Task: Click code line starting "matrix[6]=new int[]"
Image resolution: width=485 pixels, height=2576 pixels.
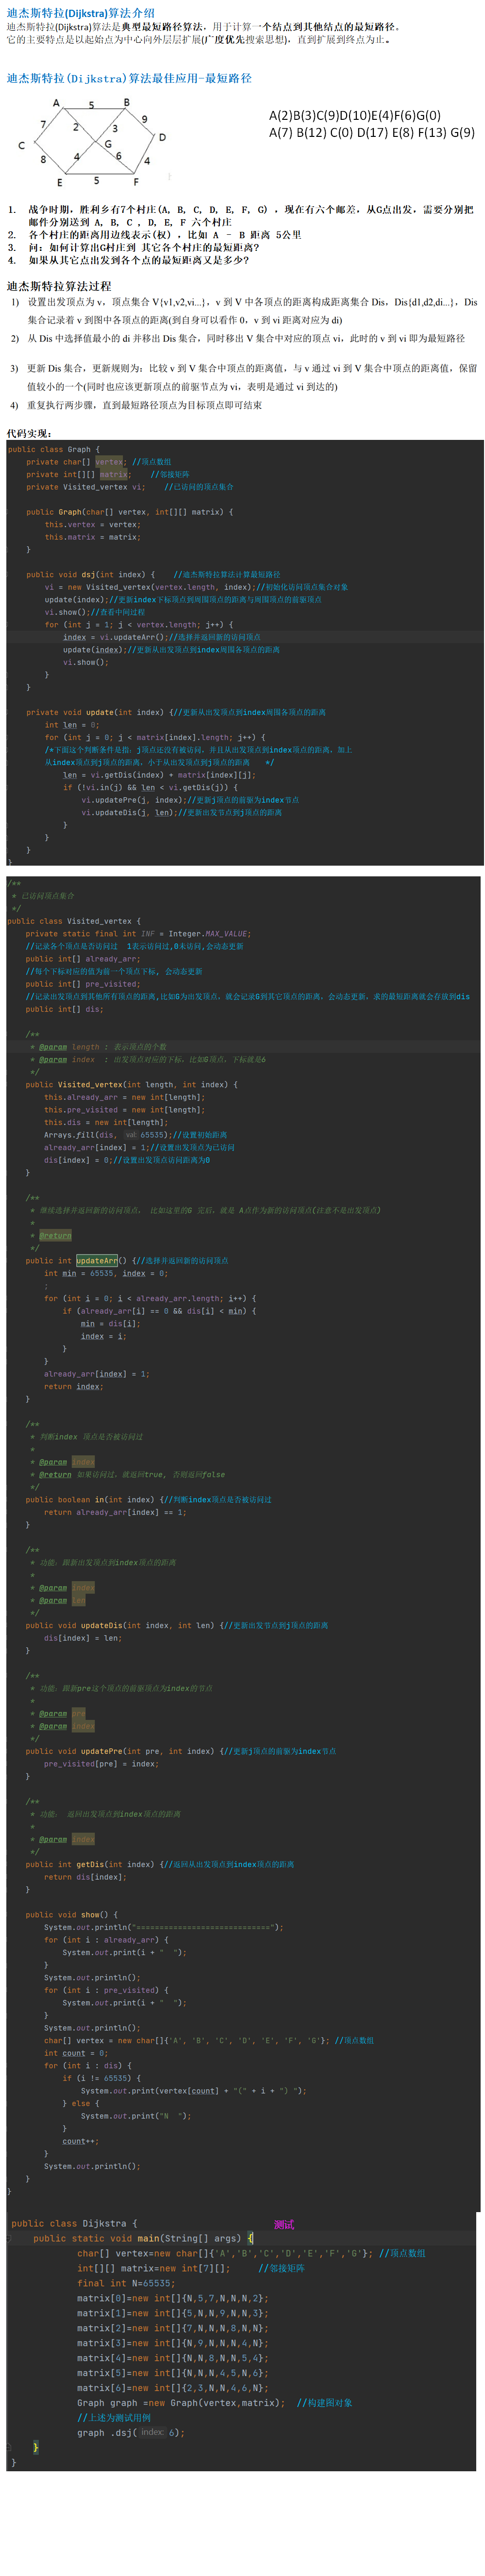Action: [x=172, y=2388]
